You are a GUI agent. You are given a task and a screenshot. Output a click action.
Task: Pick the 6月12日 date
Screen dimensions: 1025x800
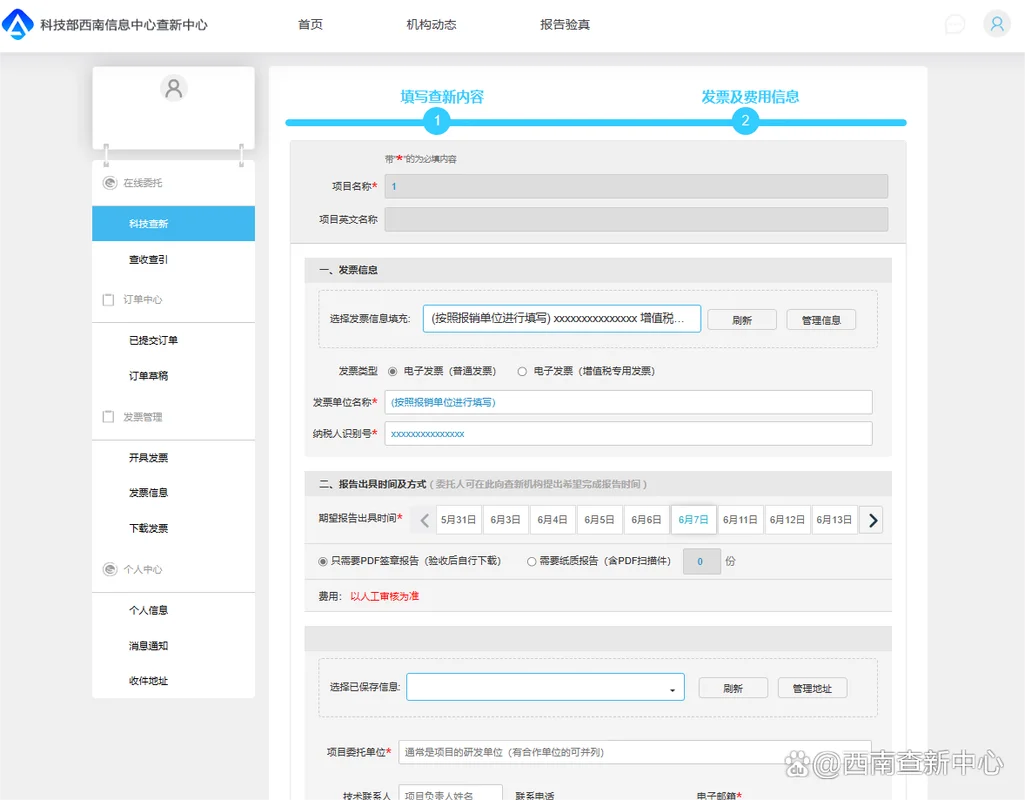point(787,520)
